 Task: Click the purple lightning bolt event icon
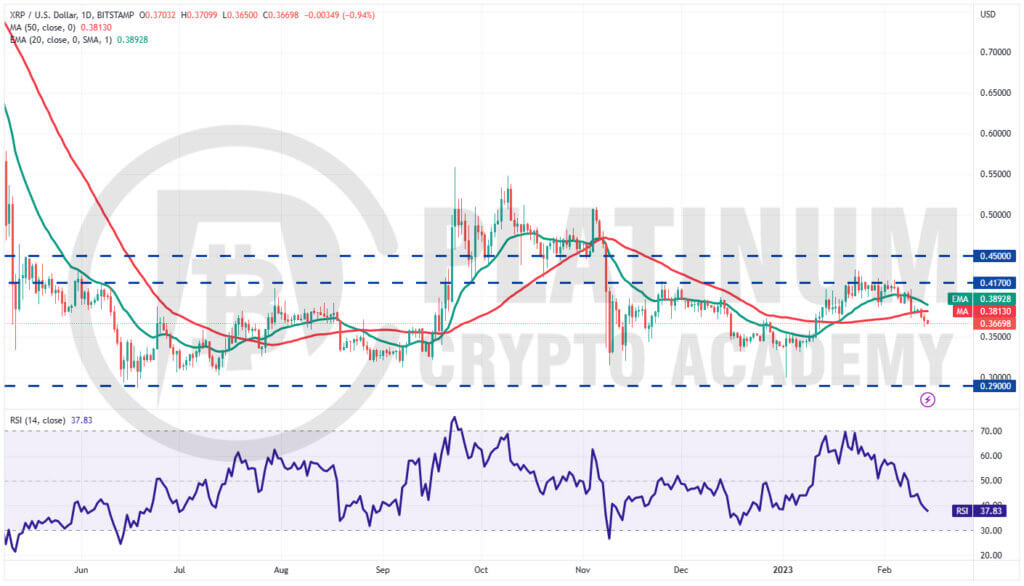click(927, 399)
